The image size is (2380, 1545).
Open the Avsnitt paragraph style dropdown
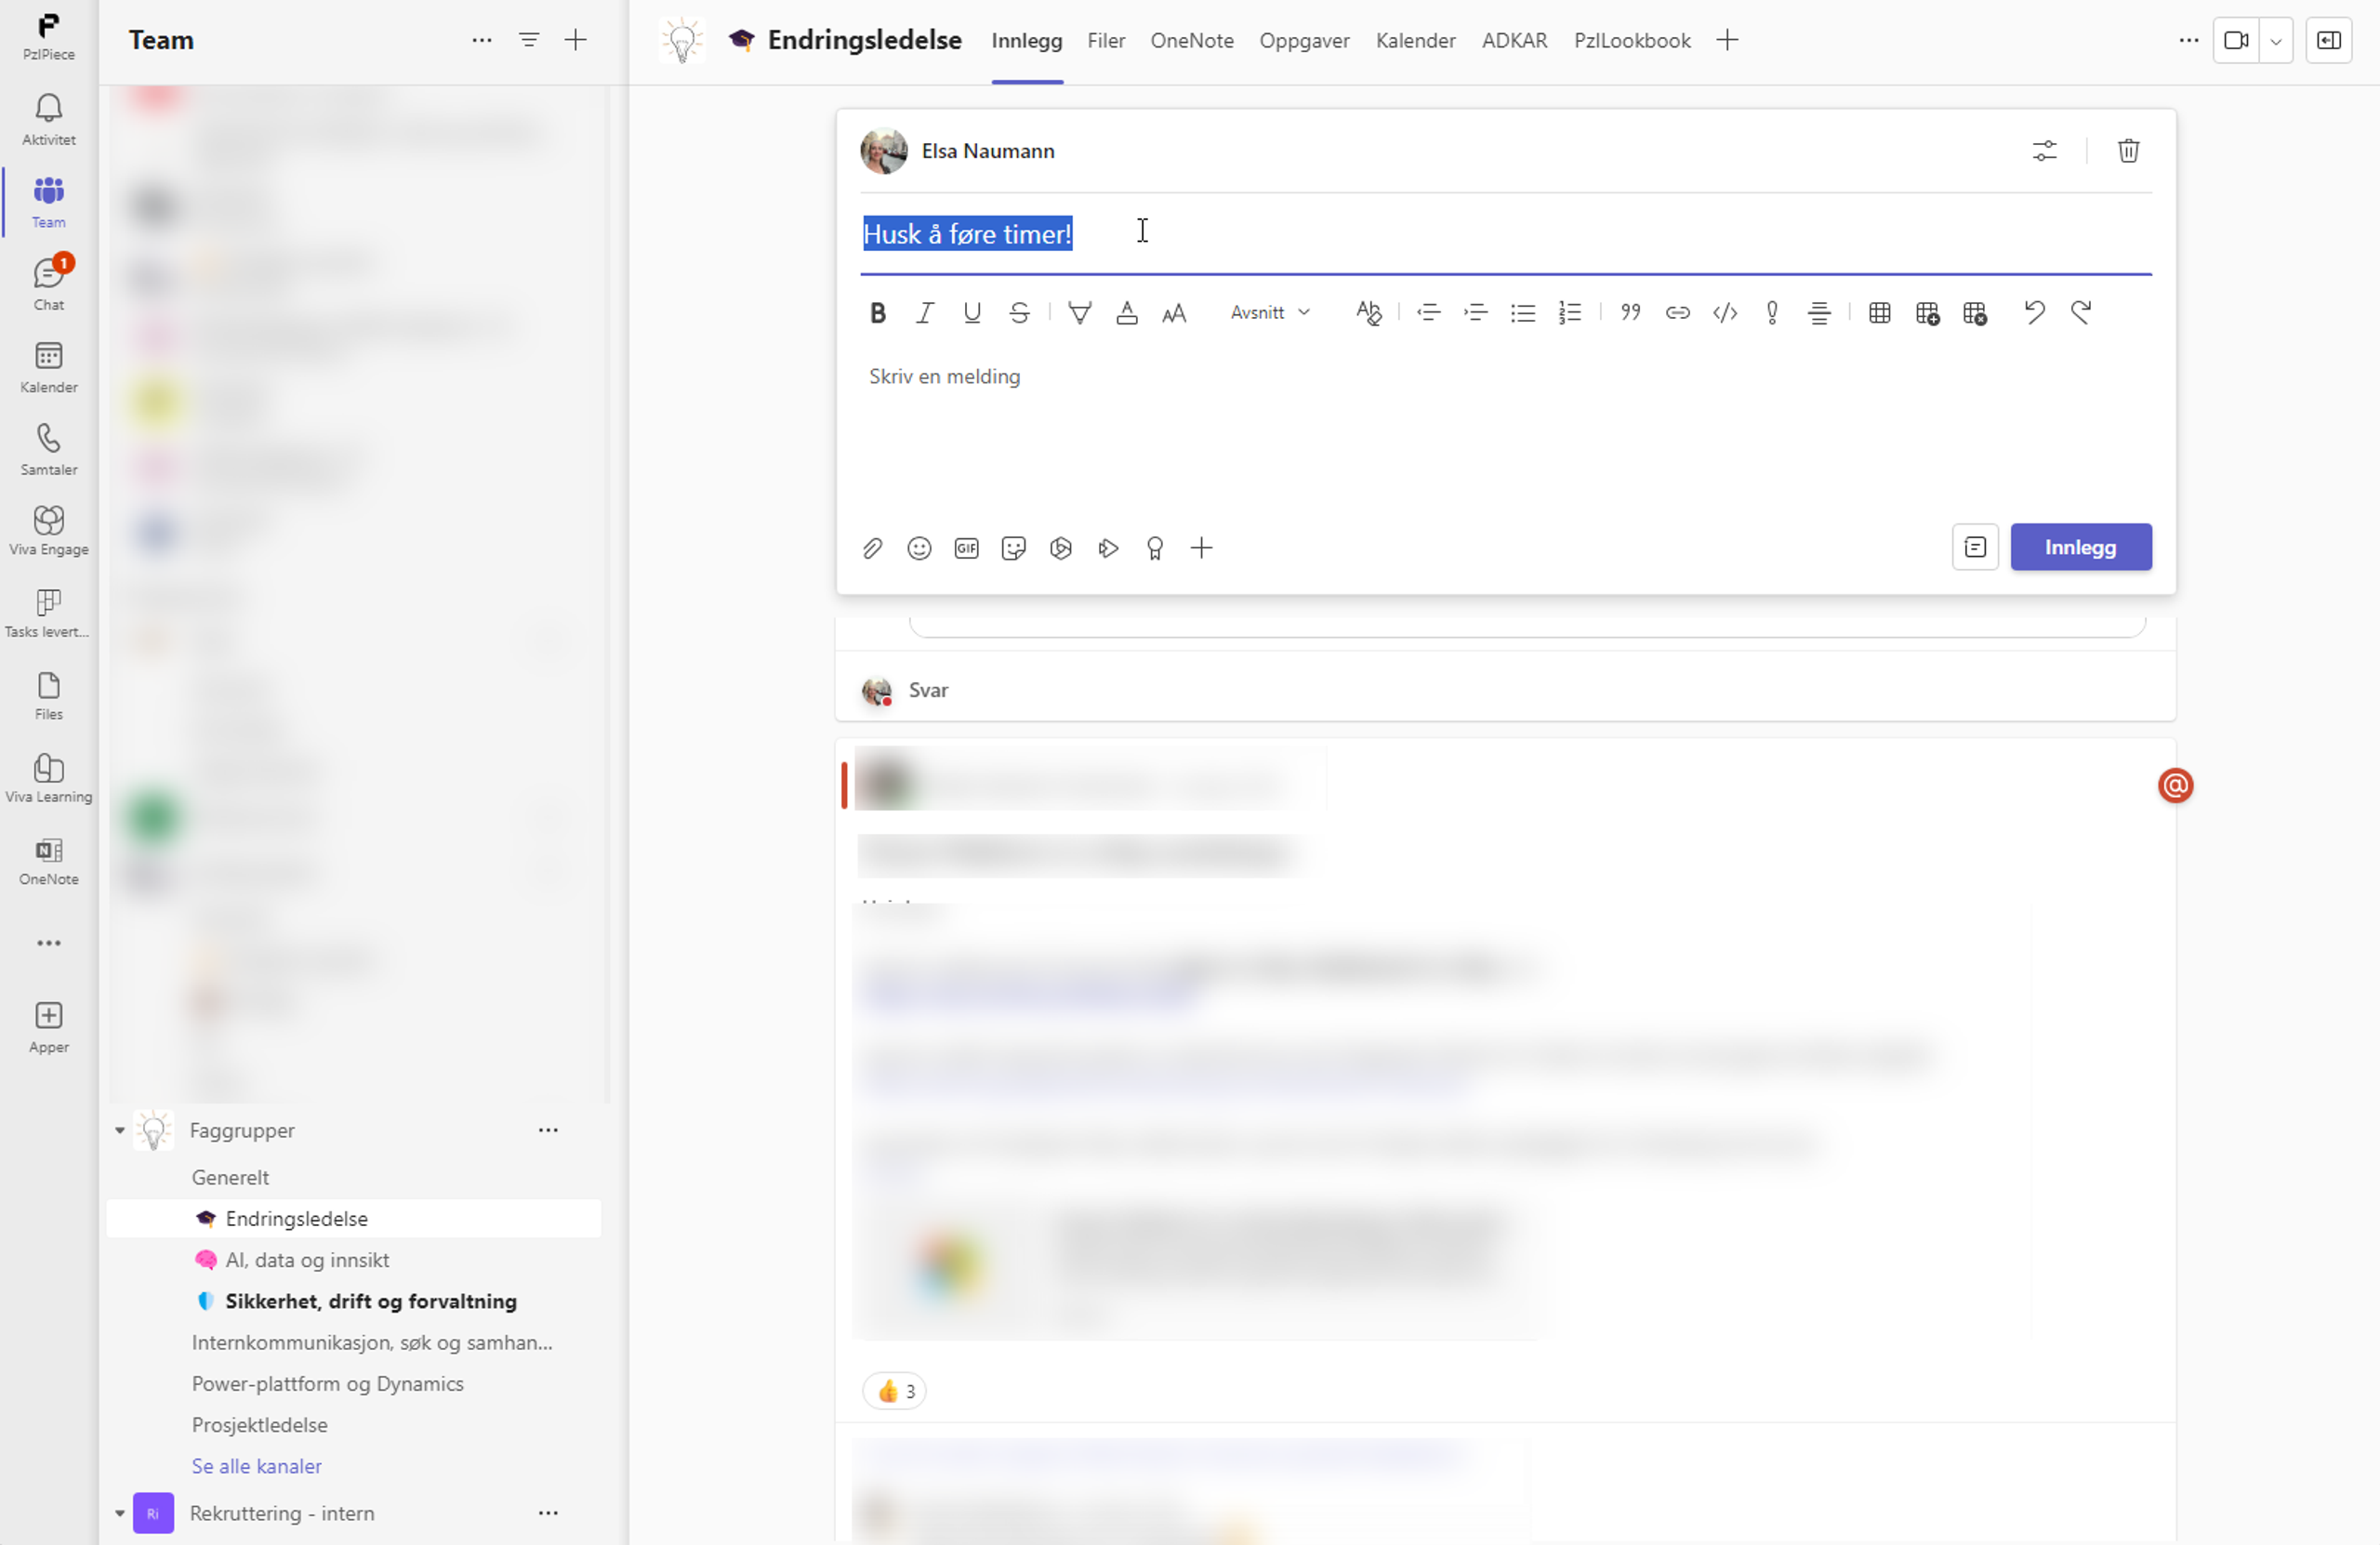[x=1269, y=313]
